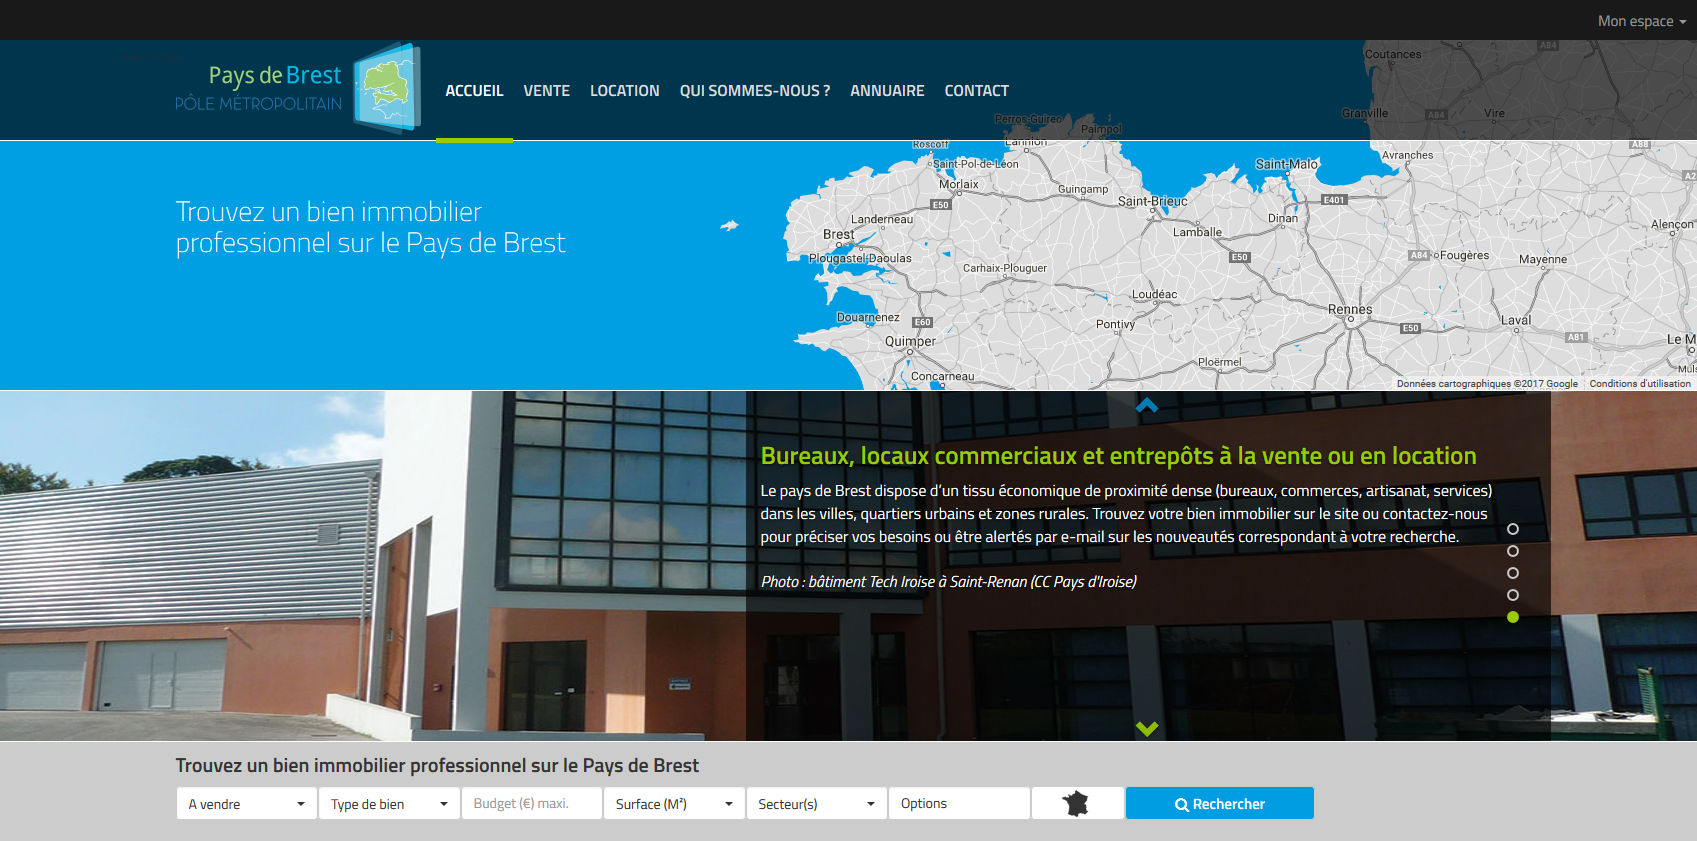Select the third slide indicator dot

(x=1512, y=573)
